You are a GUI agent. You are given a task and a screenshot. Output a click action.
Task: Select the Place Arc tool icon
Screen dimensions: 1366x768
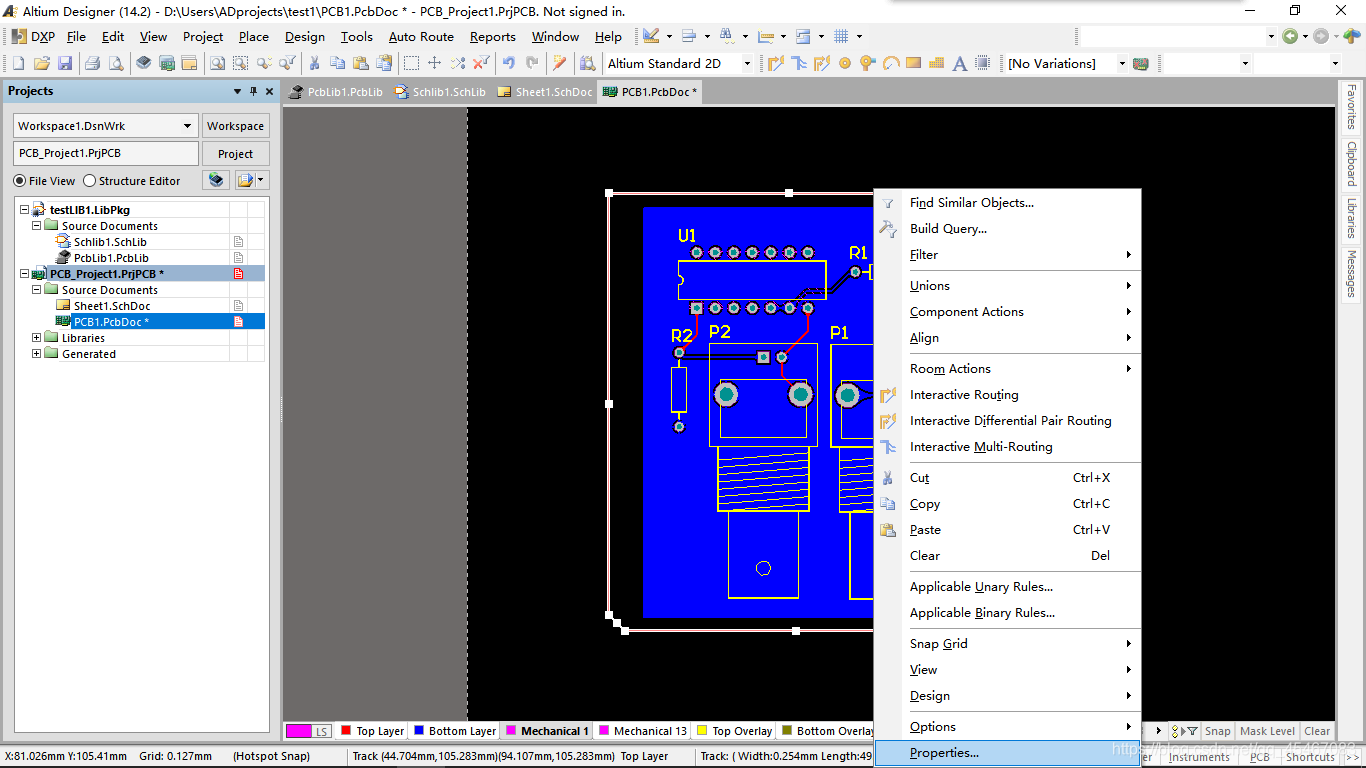pyautogui.click(x=890, y=63)
